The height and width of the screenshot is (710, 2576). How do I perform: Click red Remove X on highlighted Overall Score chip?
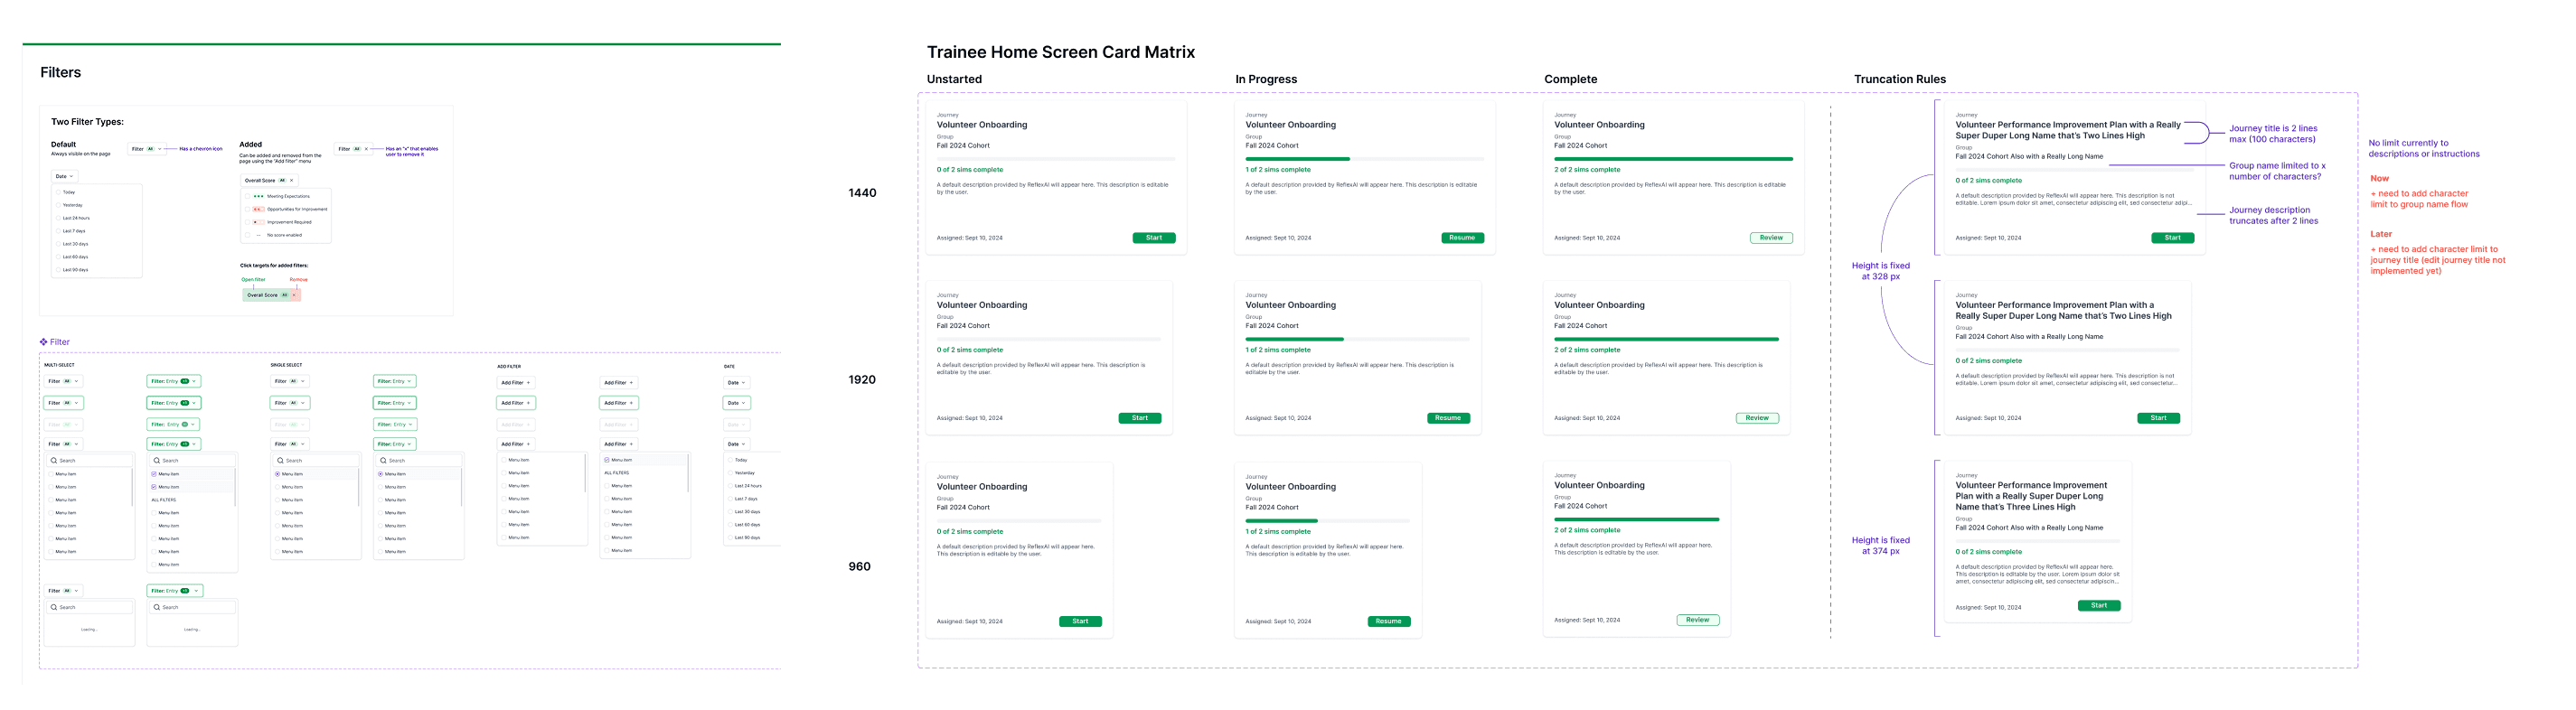294,295
